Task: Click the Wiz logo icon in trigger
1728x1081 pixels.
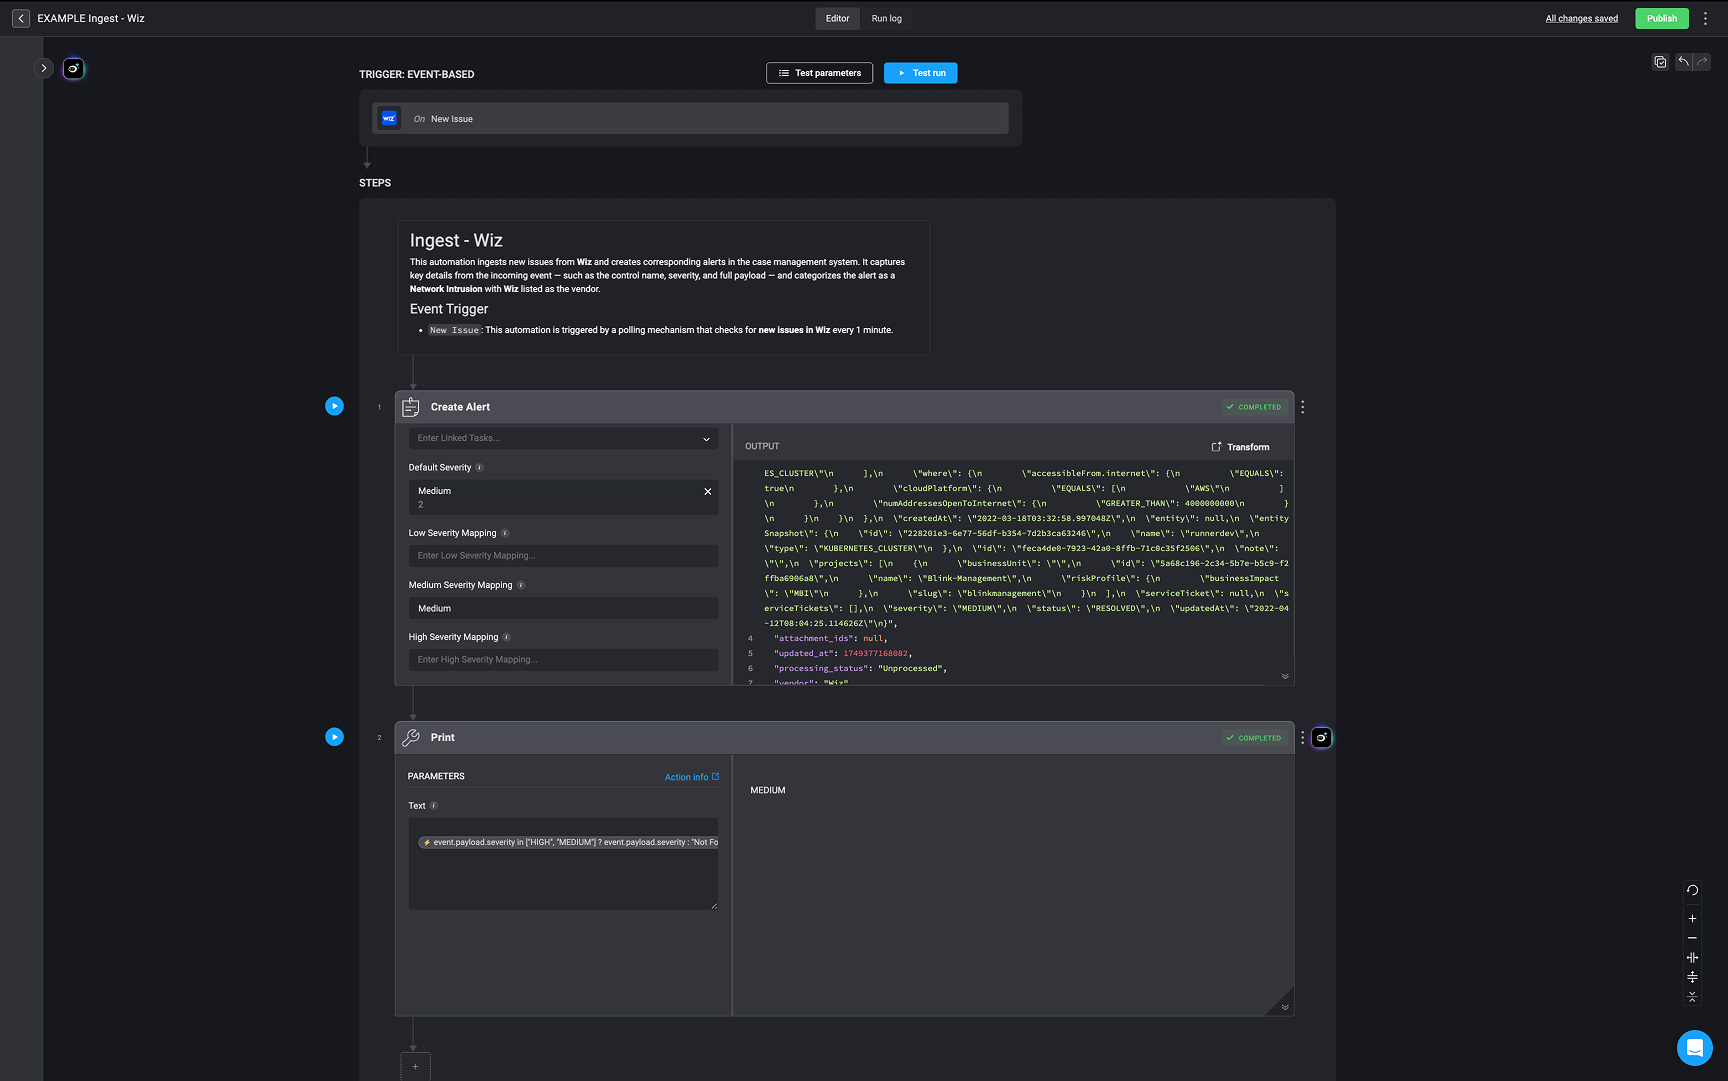Action: click(389, 118)
